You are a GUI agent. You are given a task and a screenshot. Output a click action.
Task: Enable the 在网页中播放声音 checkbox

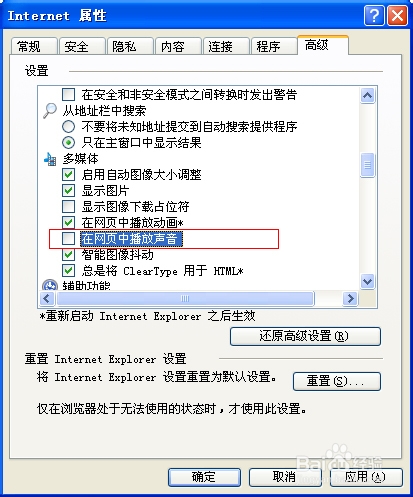click(x=68, y=239)
